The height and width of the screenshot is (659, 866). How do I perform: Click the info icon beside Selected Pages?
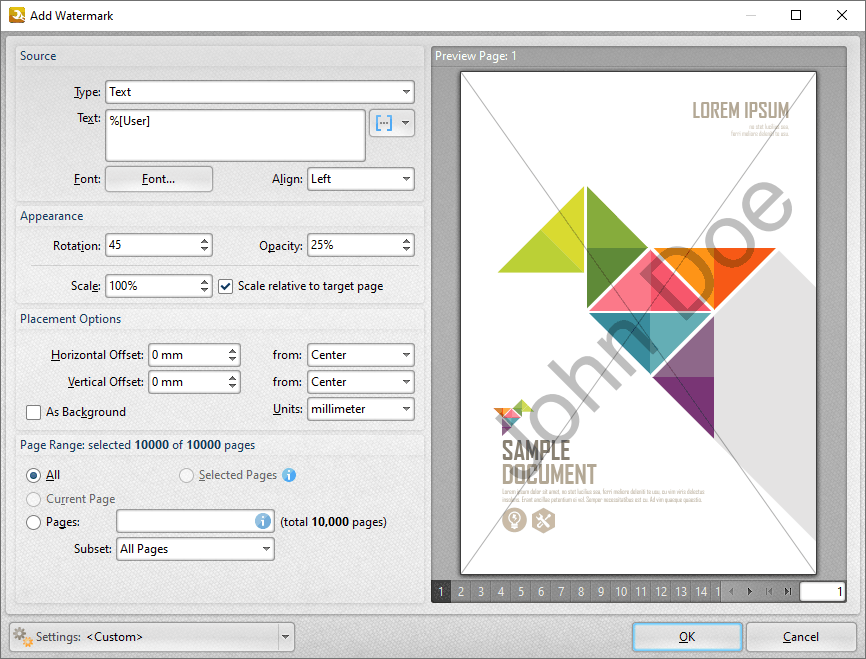coord(289,475)
